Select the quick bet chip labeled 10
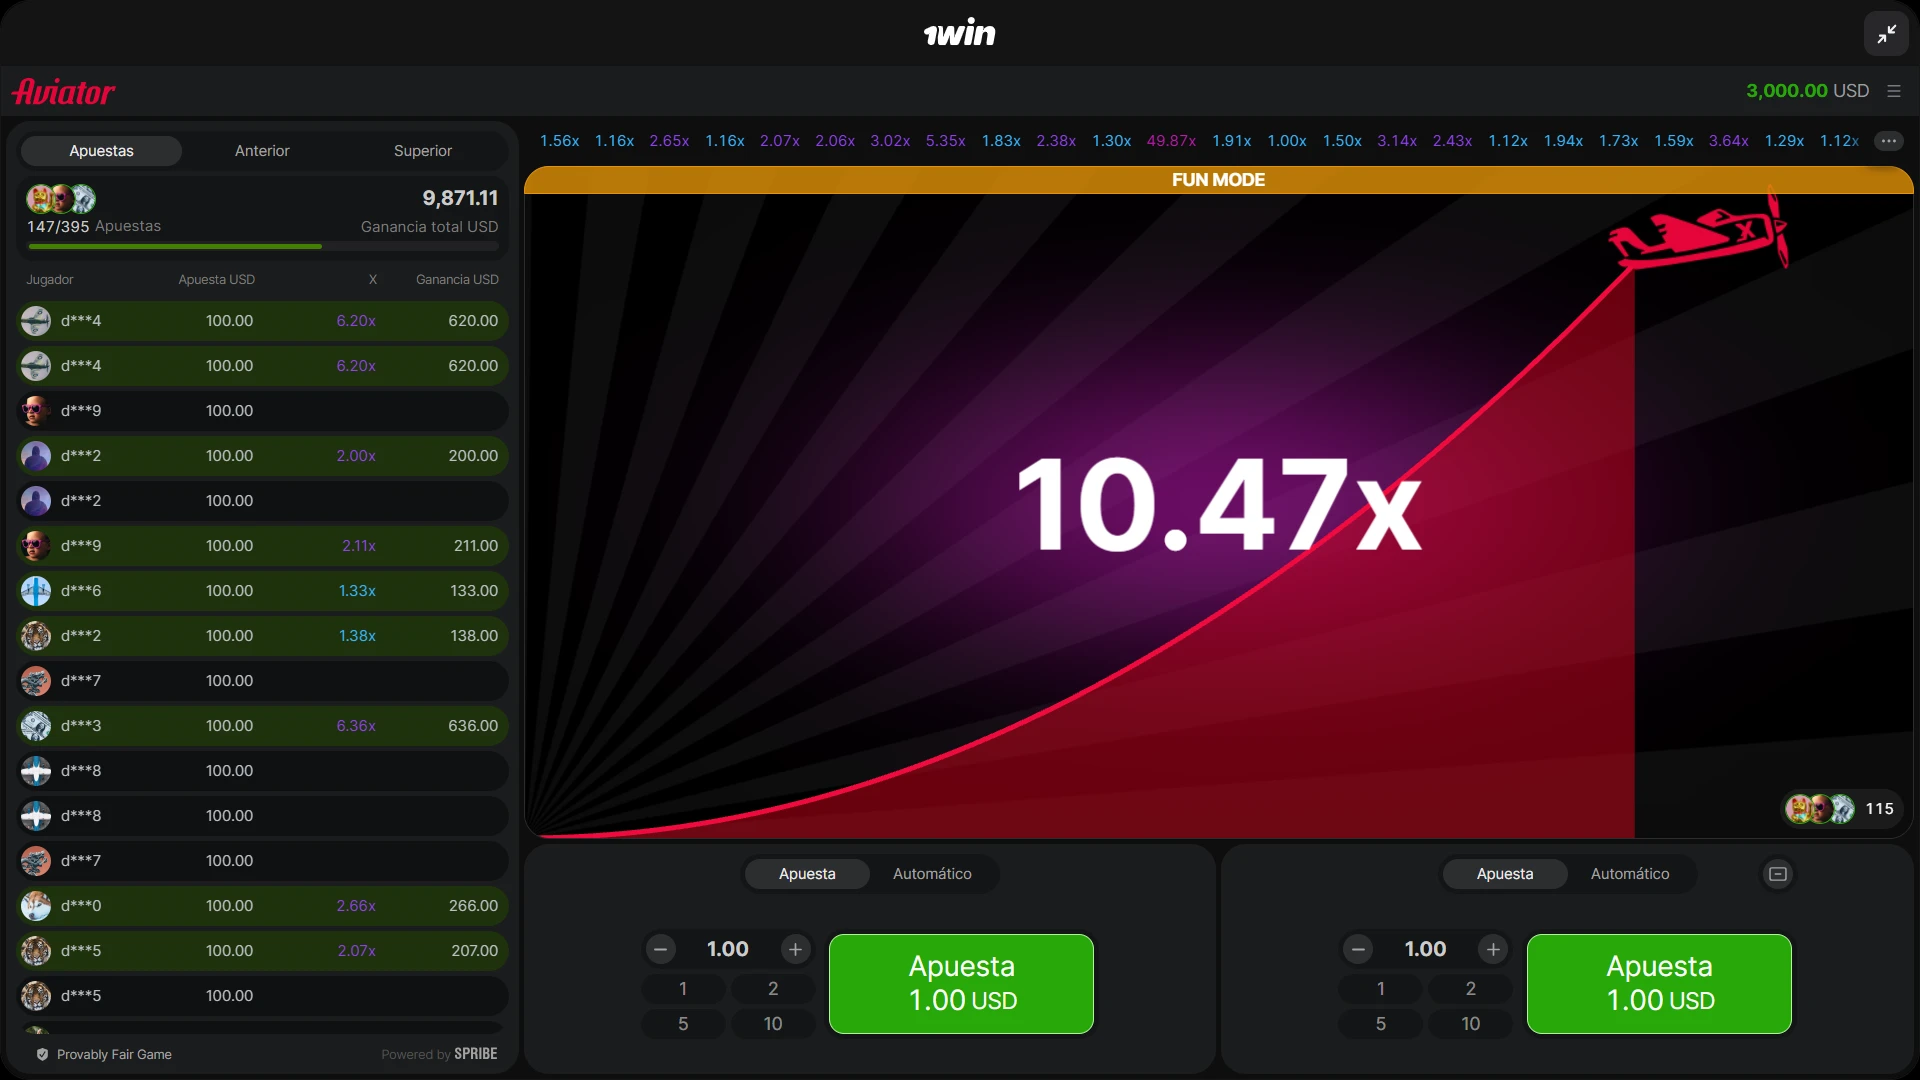Viewport: 1920px width, 1080px height. tap(772, 1023)
